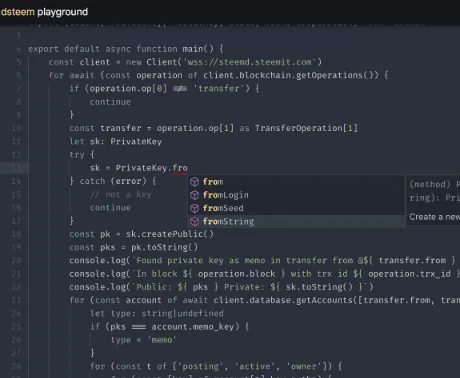460x378 pixels.
Task: Click the 'wss://steemd.steemit.com' string
Action: (x=249, y=62)
